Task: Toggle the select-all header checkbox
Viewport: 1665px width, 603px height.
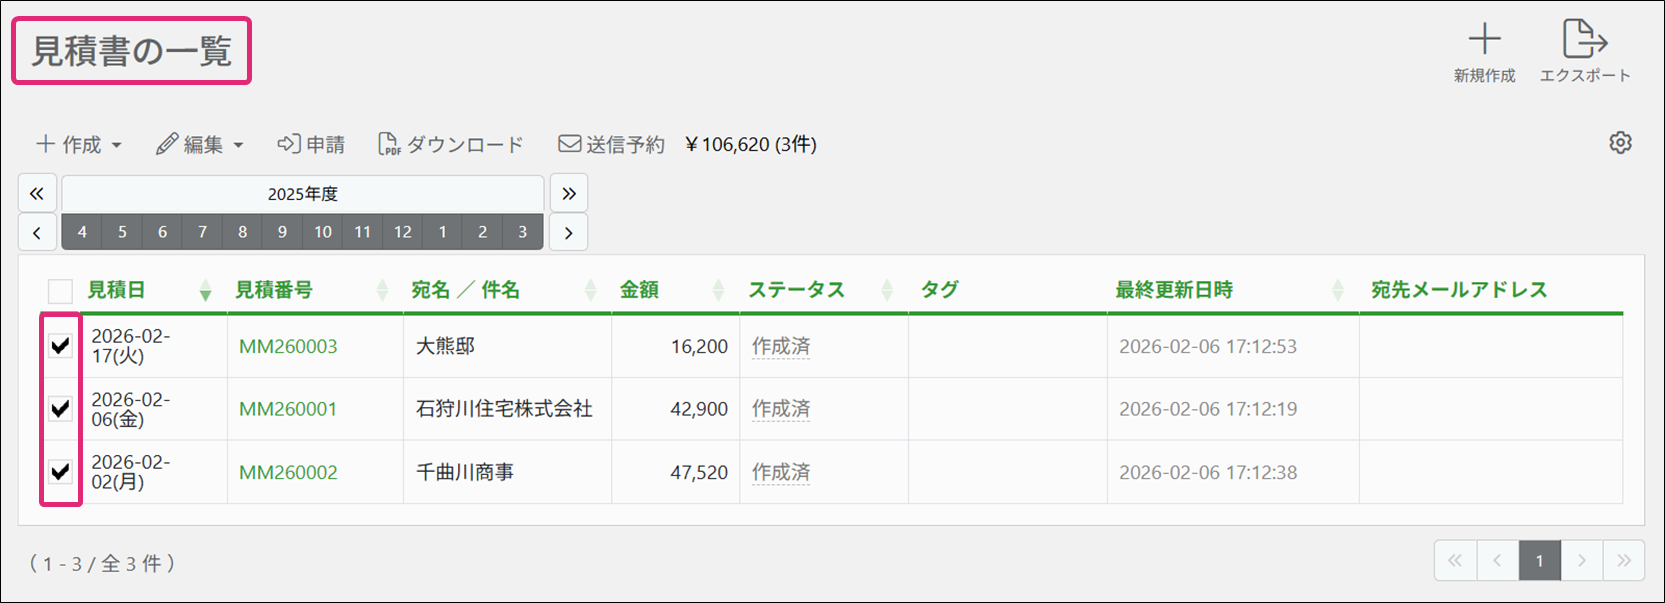Action: tap(61, 291)
